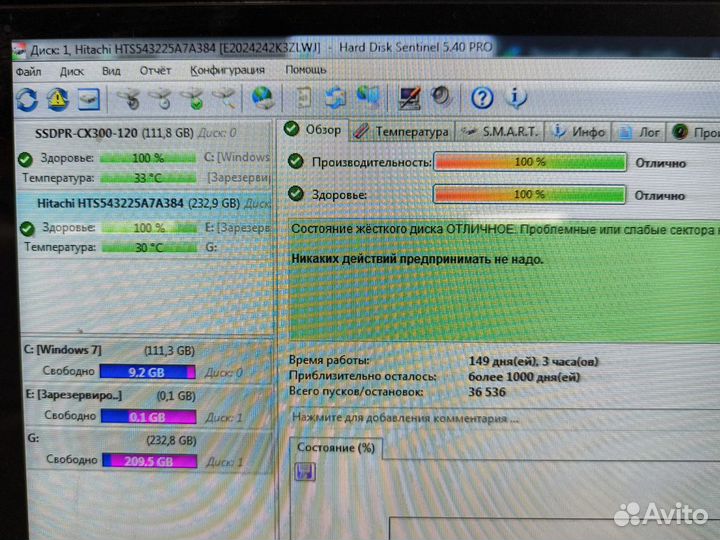The height and width of the screenshot is (540, 720).
Task: Click the blue refresh arrows toolbar icon
Action: [26, 98]
